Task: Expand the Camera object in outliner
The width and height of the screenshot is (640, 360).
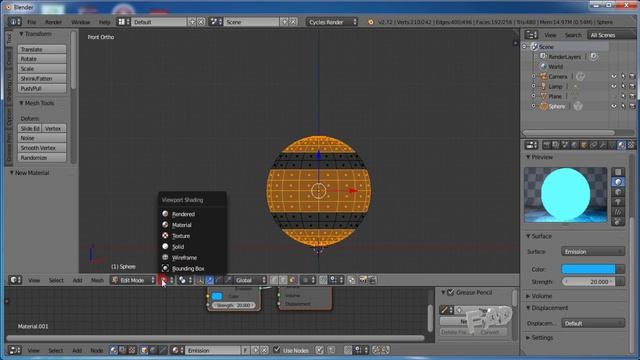Action: tap(533, 76)
